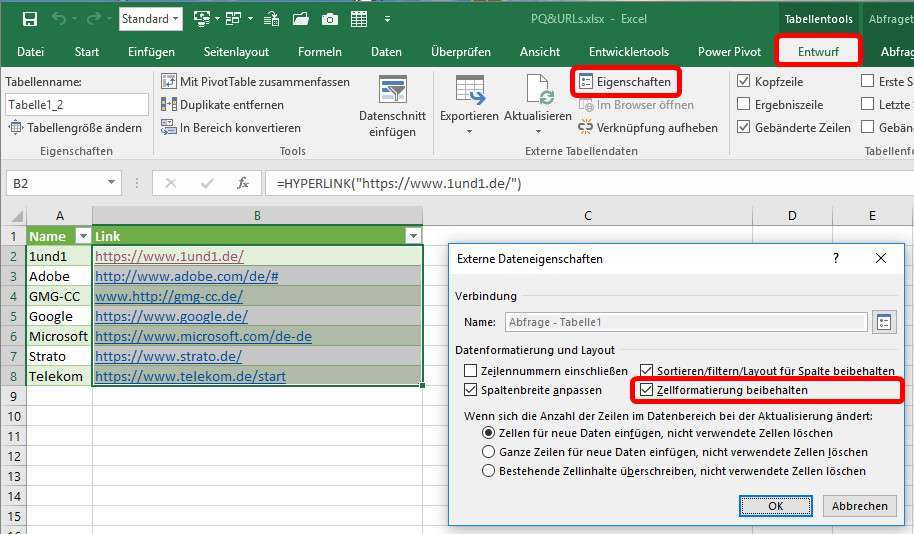
Task: Open the Seitenlayout tab
Action: coord(236,52)
